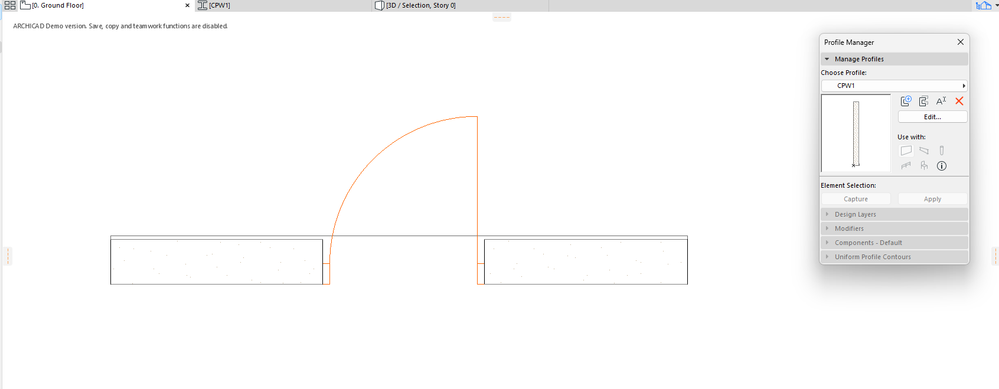Click the Edit... button
The width and height of the screenshot is (999, 389).
(932, 117)
